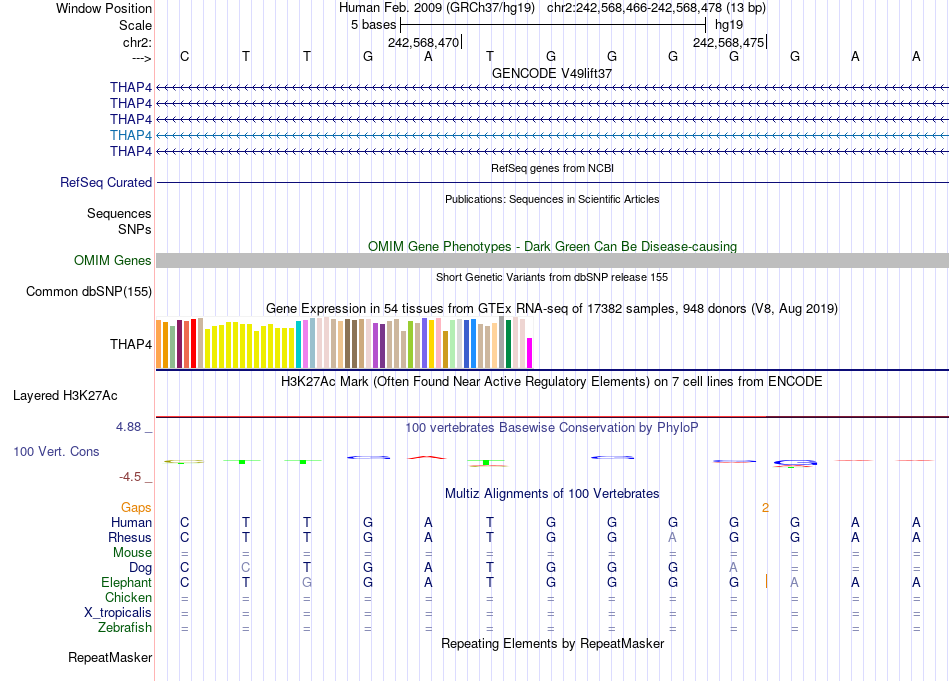The width and height of the screenshot is (950, 681).
Task: Open the GTEx Gene Expression in 54 tissues title
Action: (x=552, y=308)
